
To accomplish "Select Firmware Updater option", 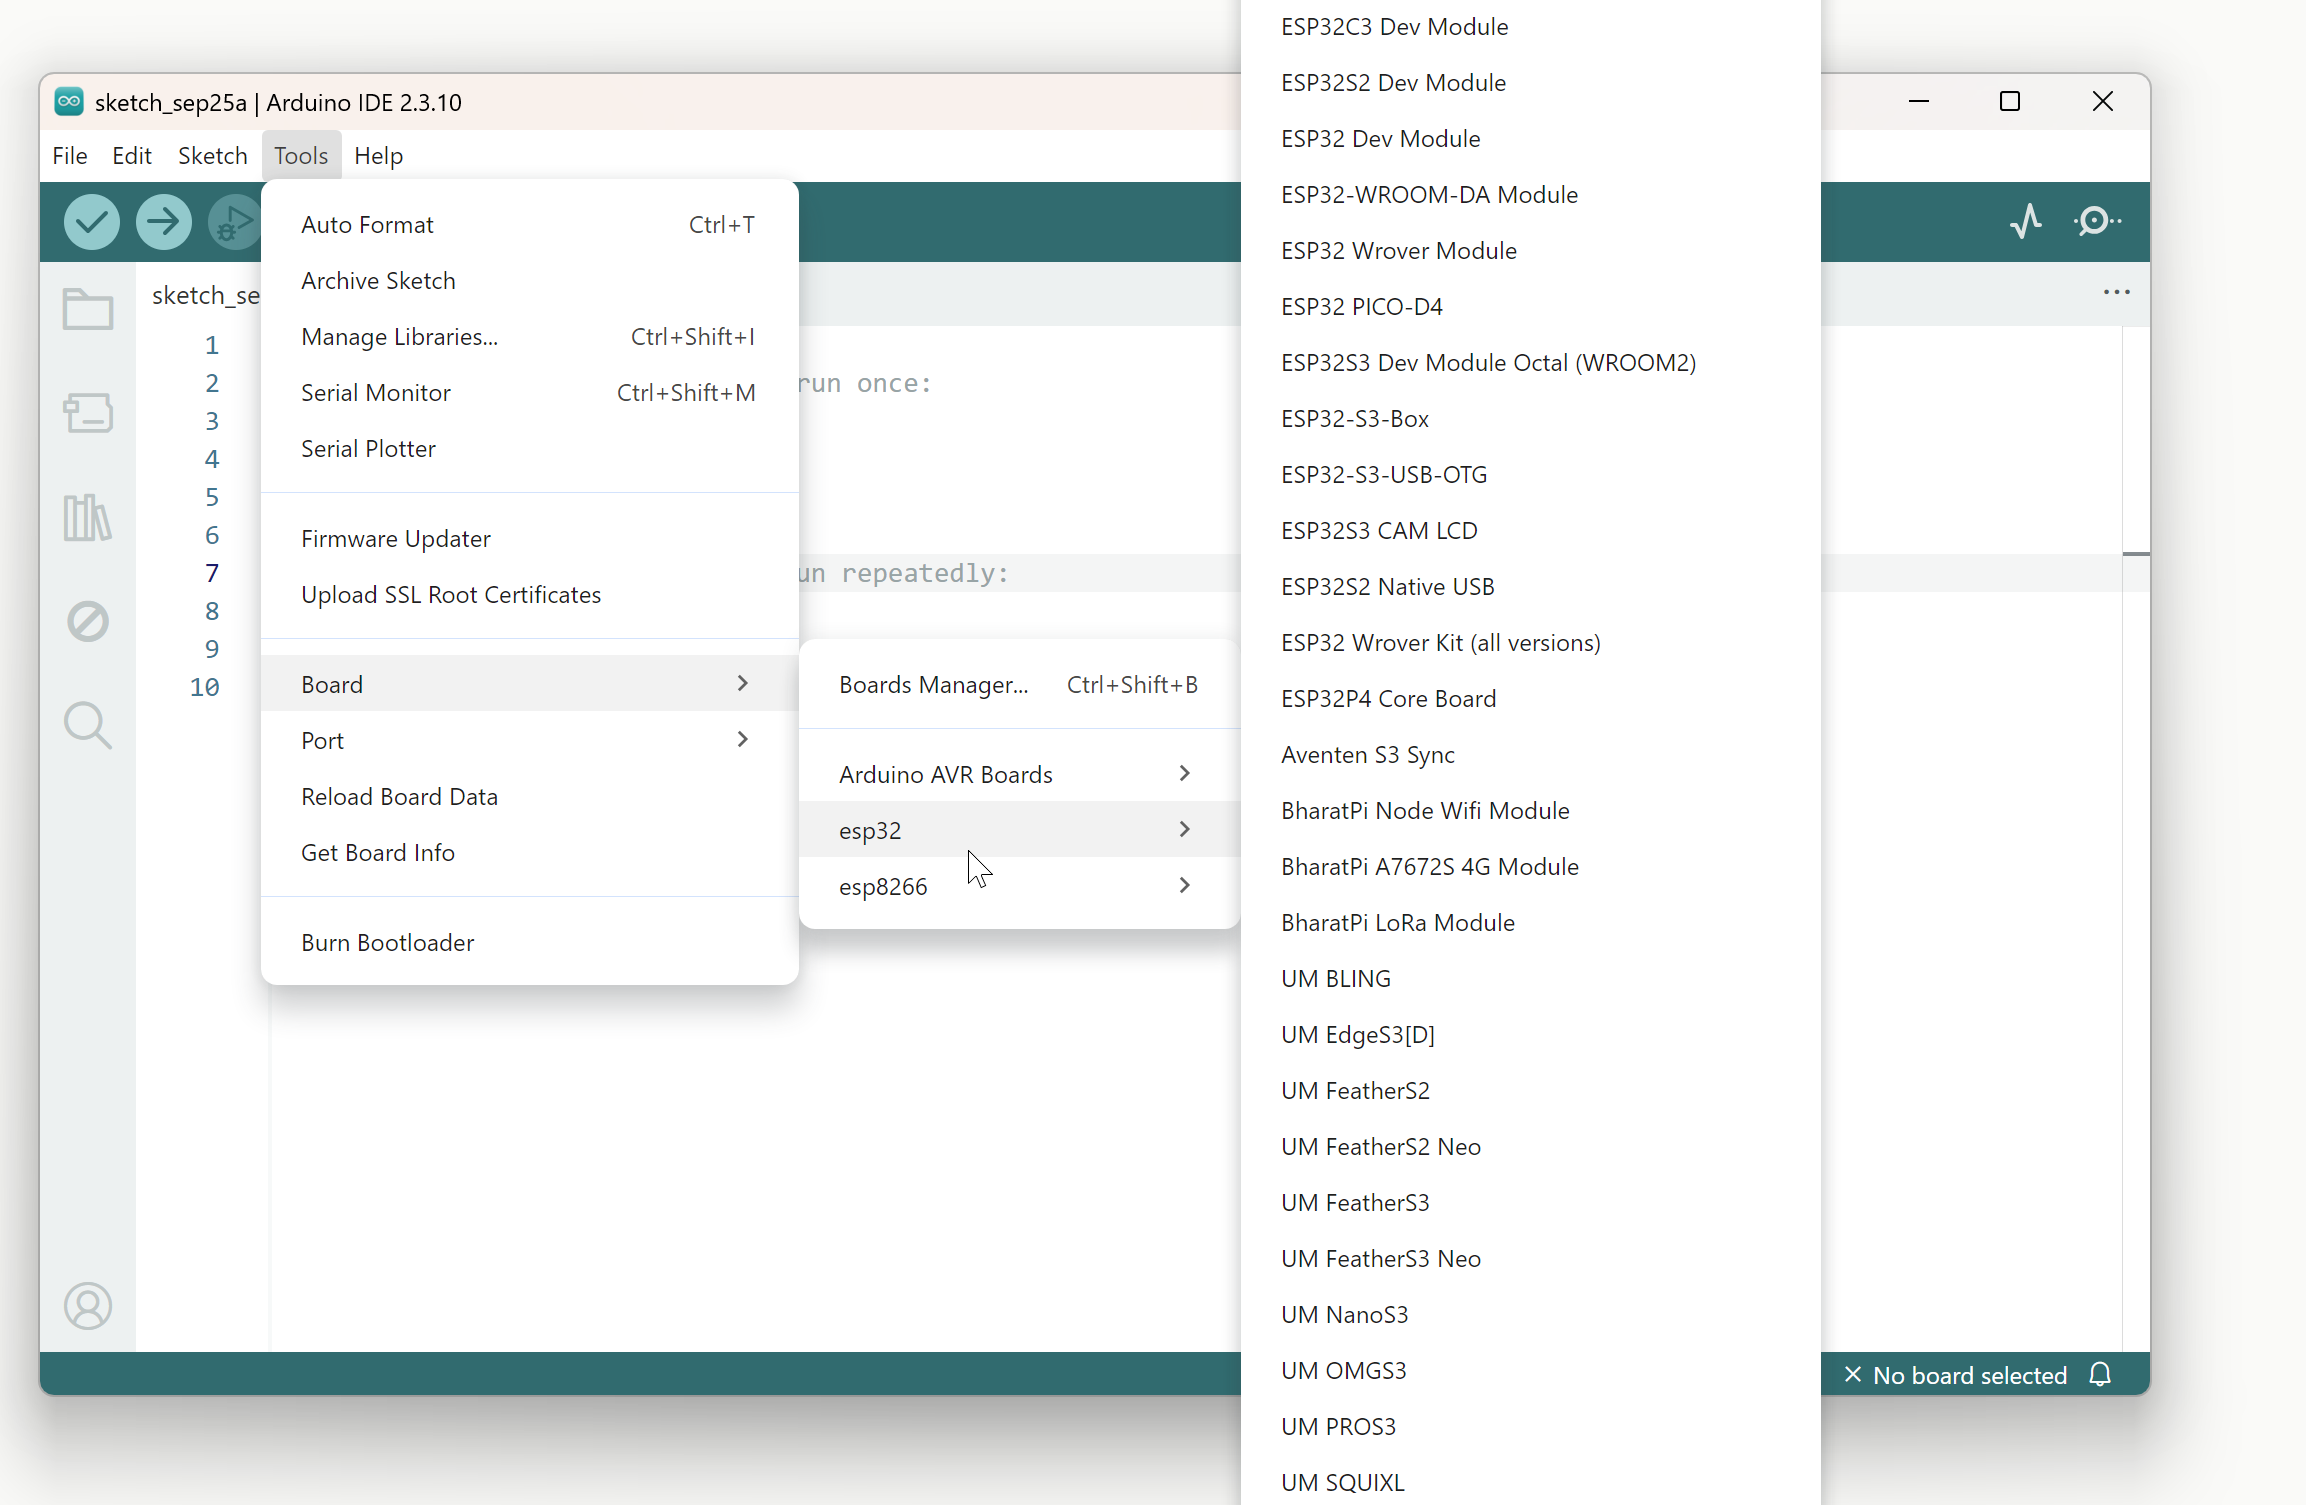I will click(530, 538).
